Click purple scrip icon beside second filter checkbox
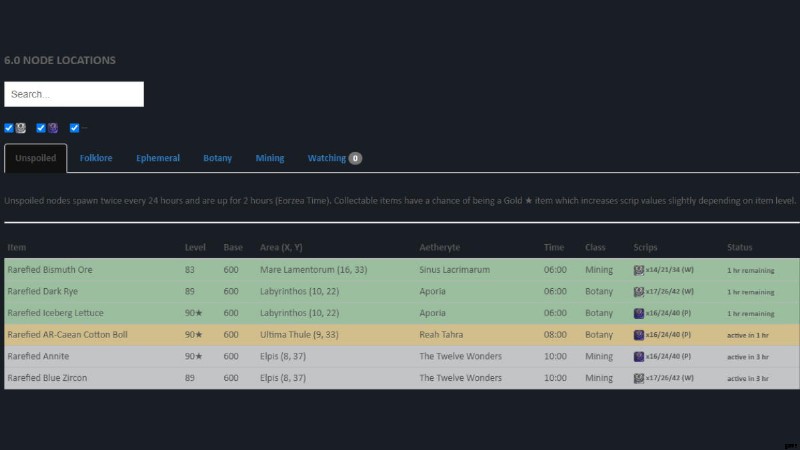The height and width of the screenshot is (450, 800). (53, 128)
